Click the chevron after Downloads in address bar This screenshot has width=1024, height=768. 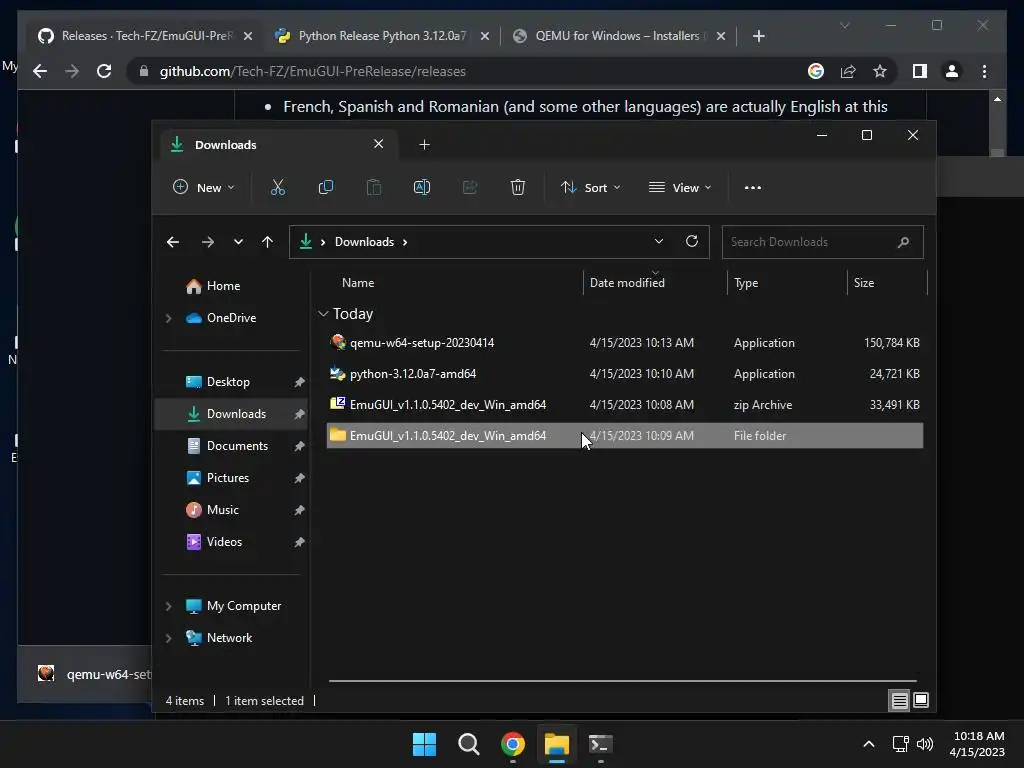click(x=405, y=242)
